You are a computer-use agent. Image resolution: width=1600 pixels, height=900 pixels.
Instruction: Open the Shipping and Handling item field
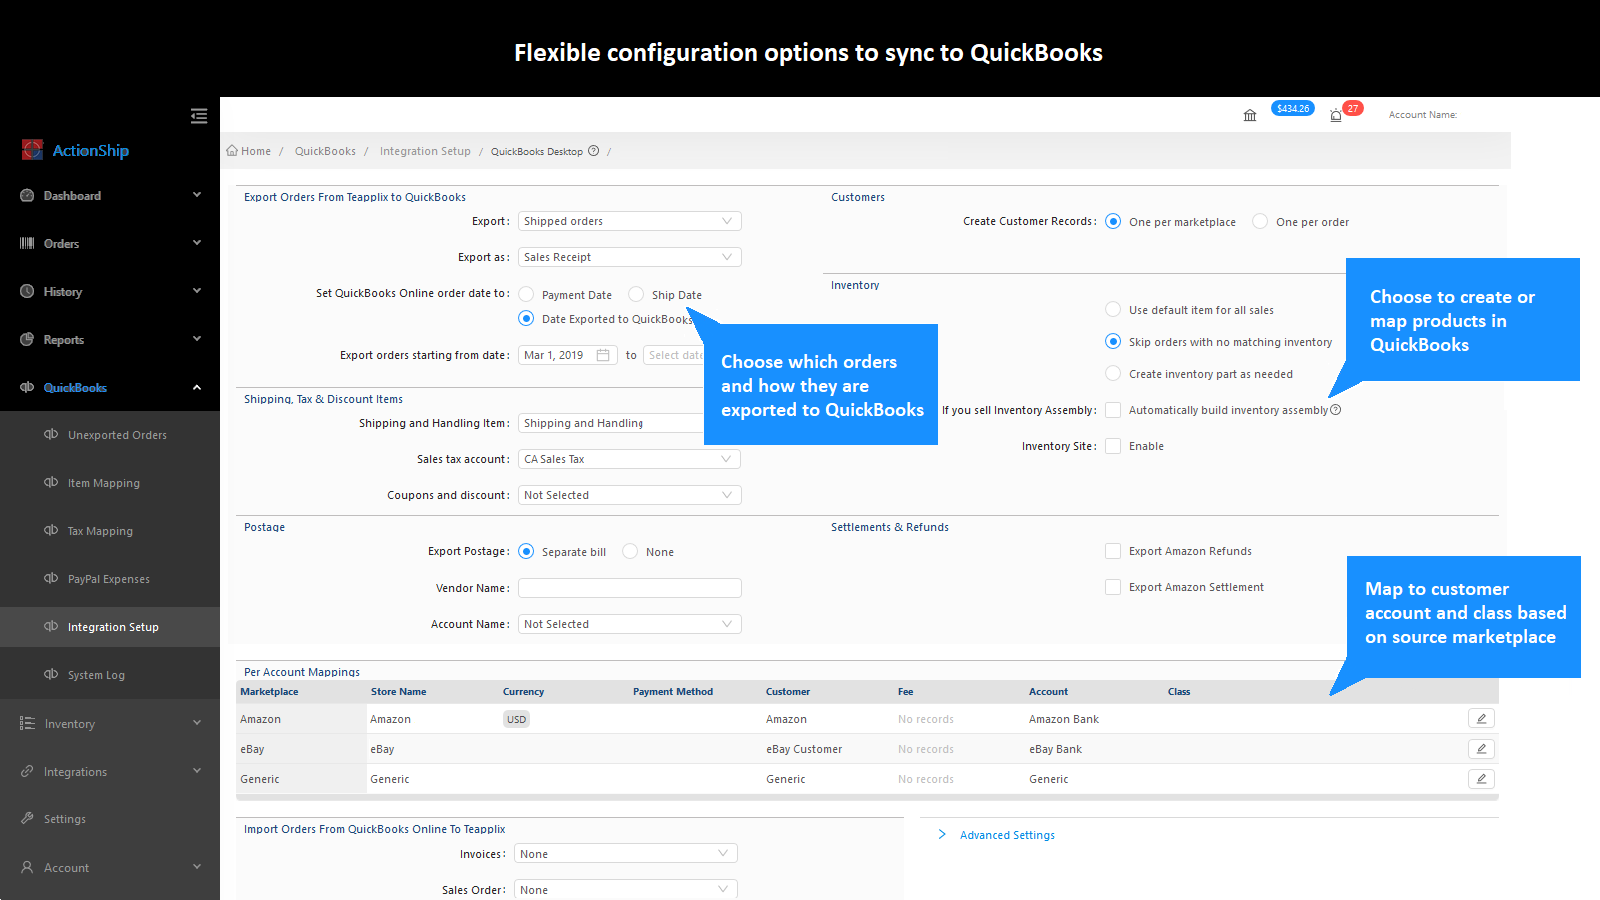[x=611, y=423]
